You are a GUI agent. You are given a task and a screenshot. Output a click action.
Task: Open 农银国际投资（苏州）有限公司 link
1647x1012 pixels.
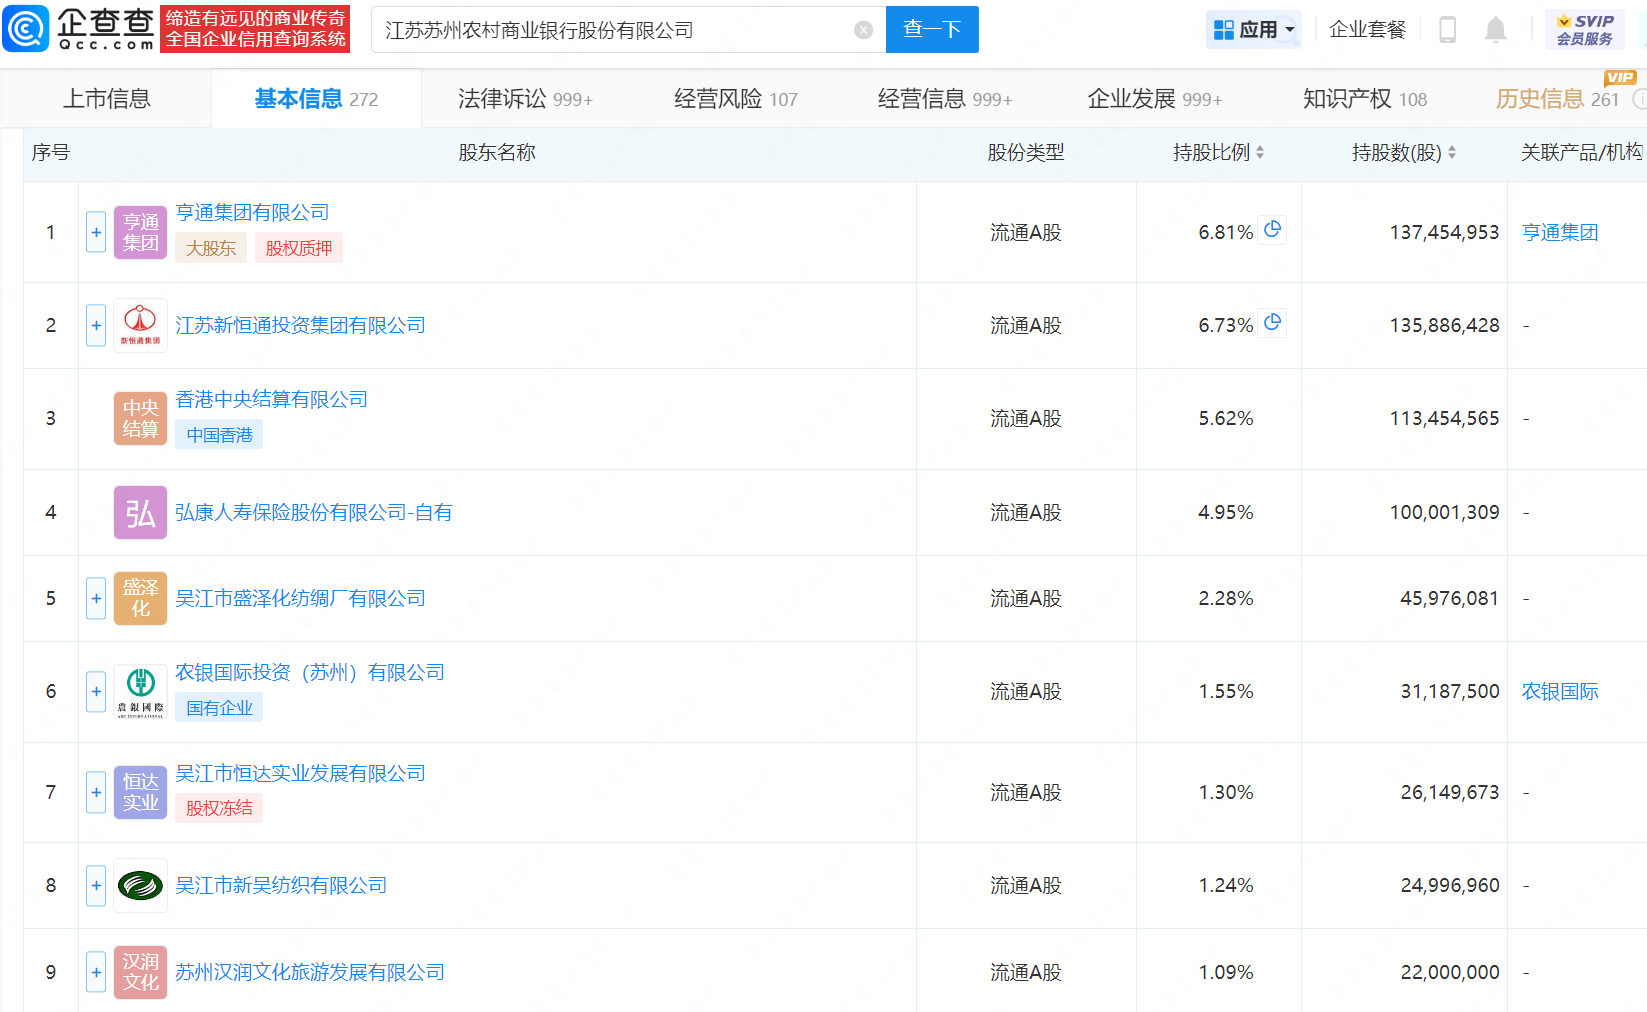pyautogui.click(x=310, y=673)
